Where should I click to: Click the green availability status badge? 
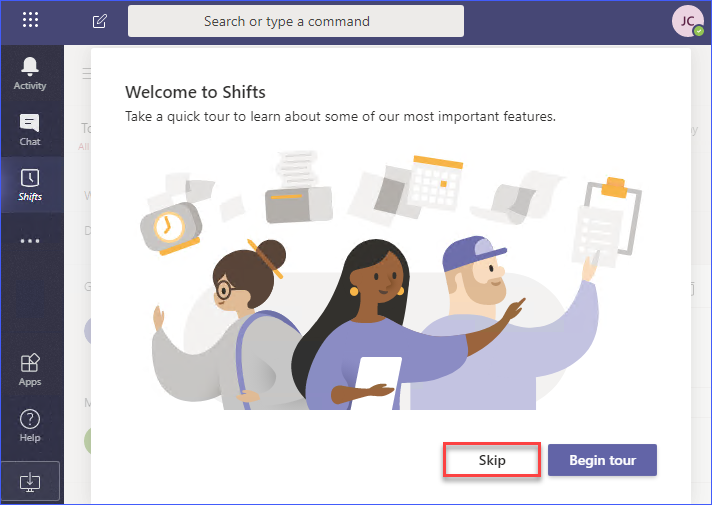coord(699,31)
